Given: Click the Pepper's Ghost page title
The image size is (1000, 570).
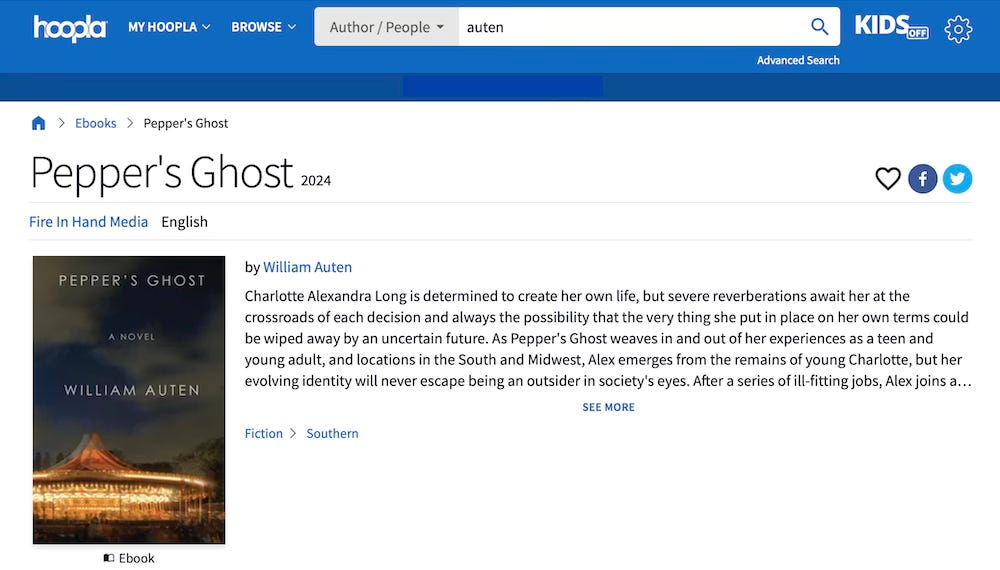Looking at the screenshot, I should [162, 172].
